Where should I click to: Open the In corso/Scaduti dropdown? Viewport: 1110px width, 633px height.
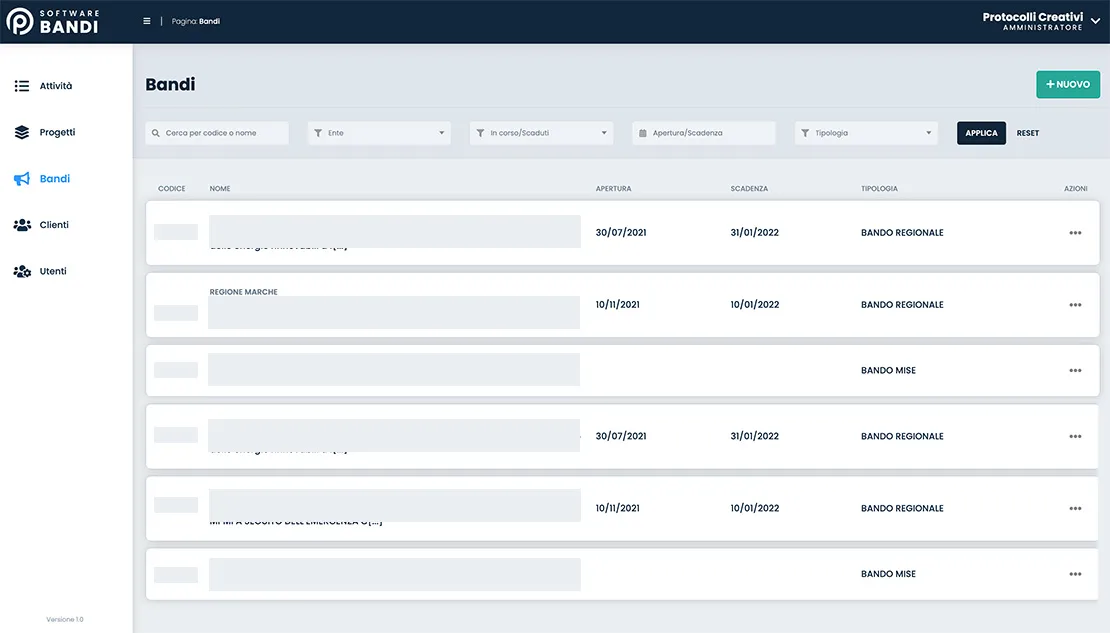pyautogui.click(x=541, y=133)
